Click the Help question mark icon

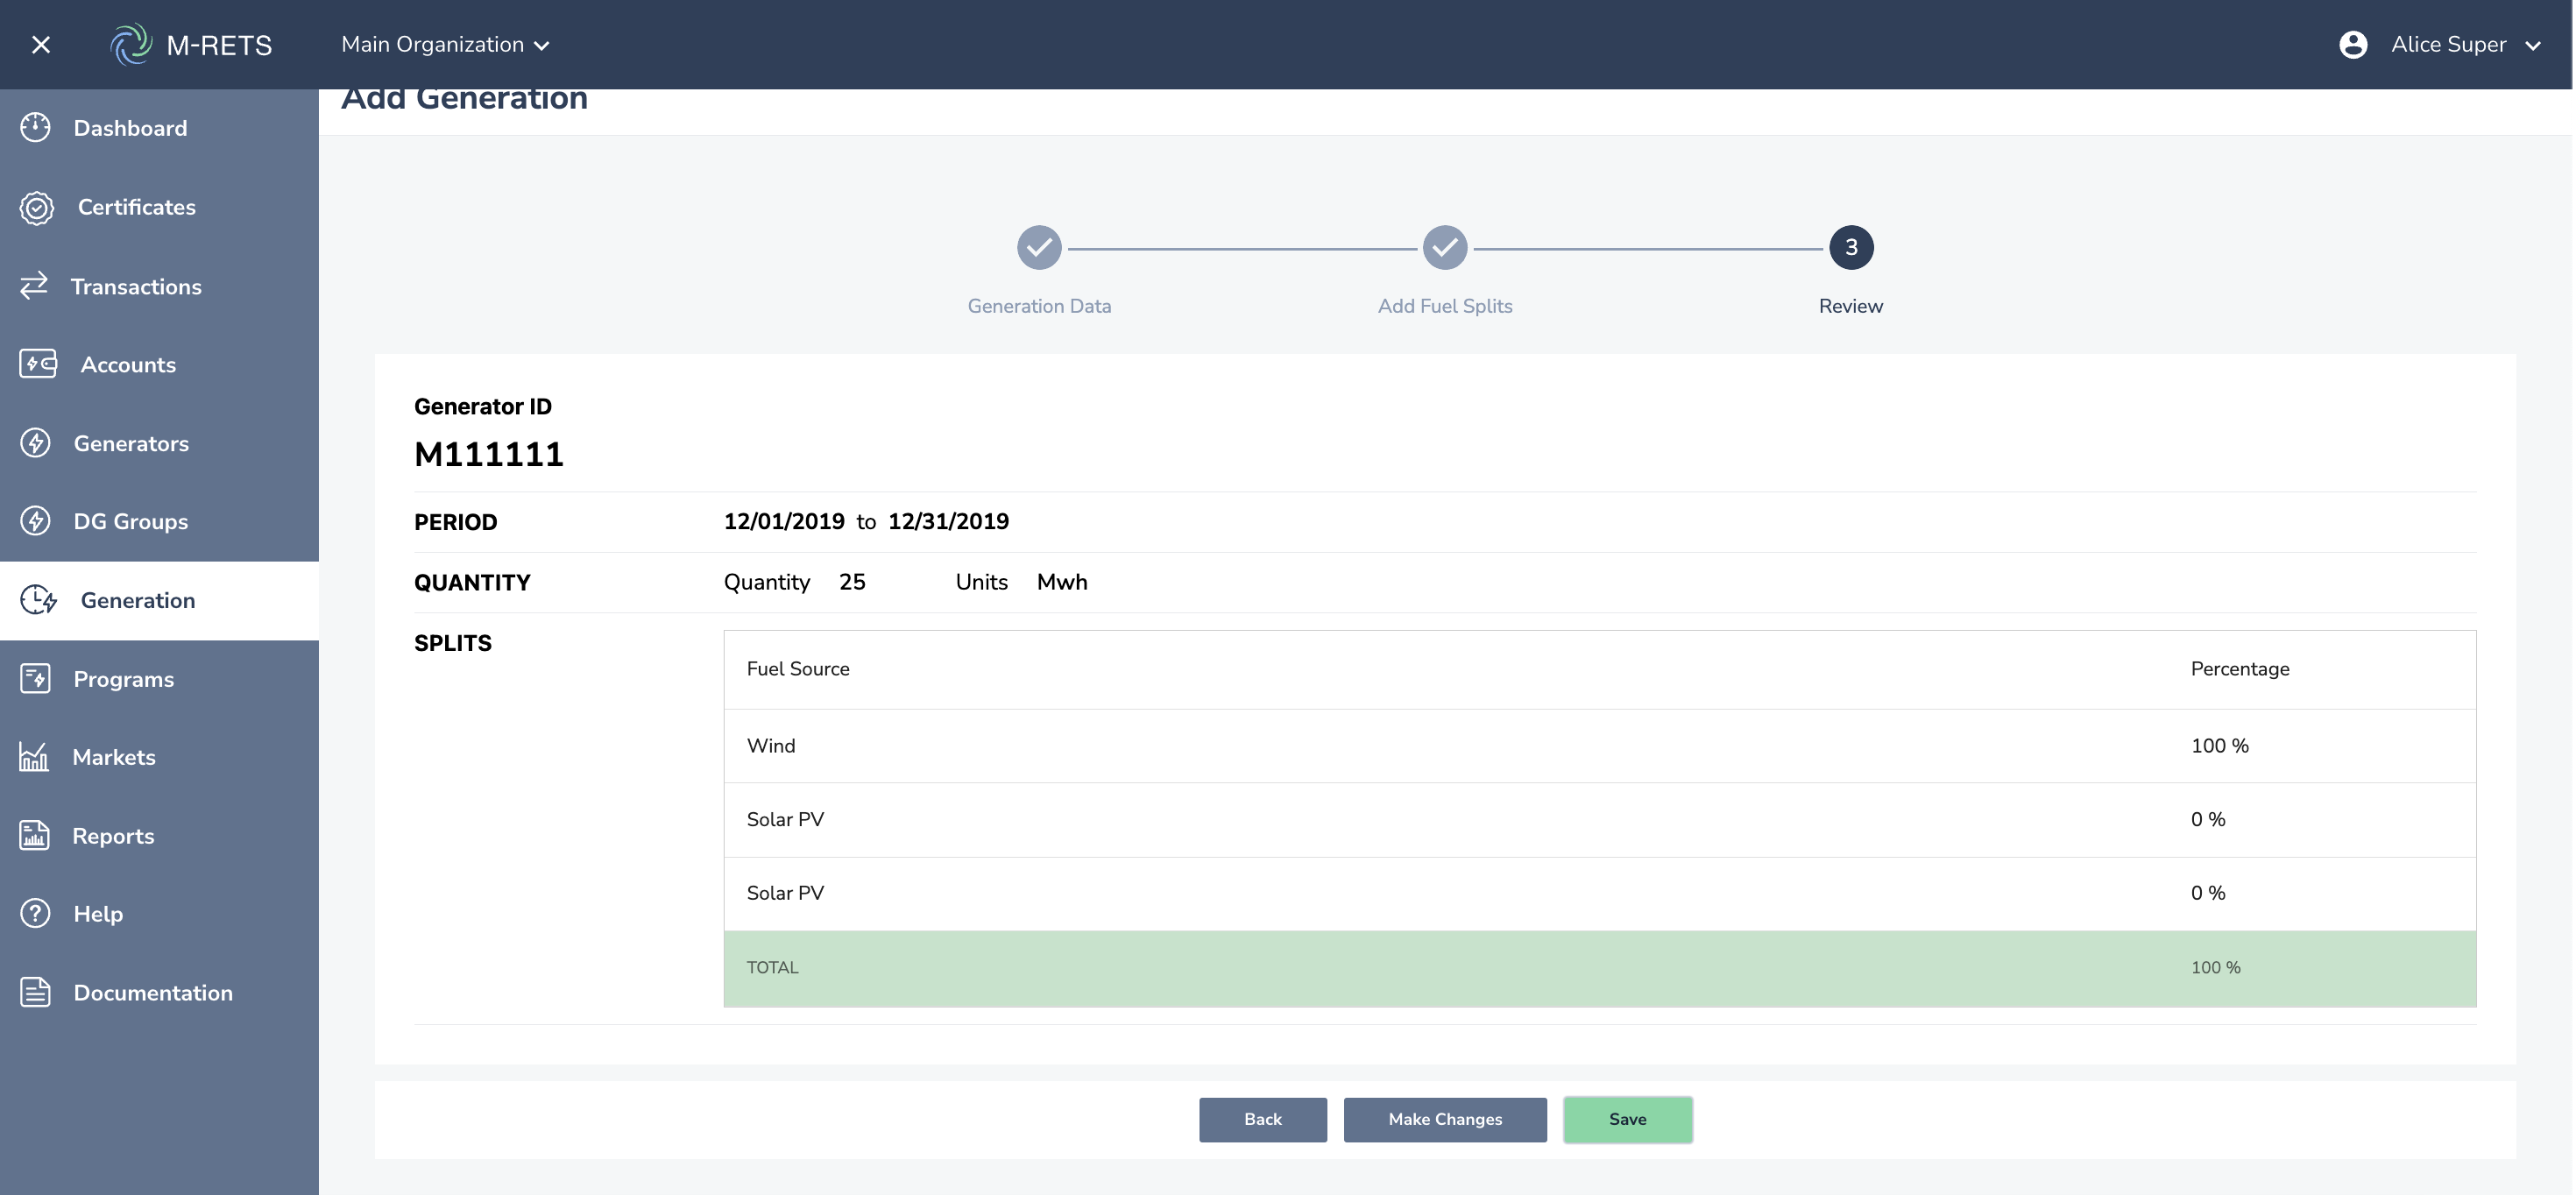(35, 913)
